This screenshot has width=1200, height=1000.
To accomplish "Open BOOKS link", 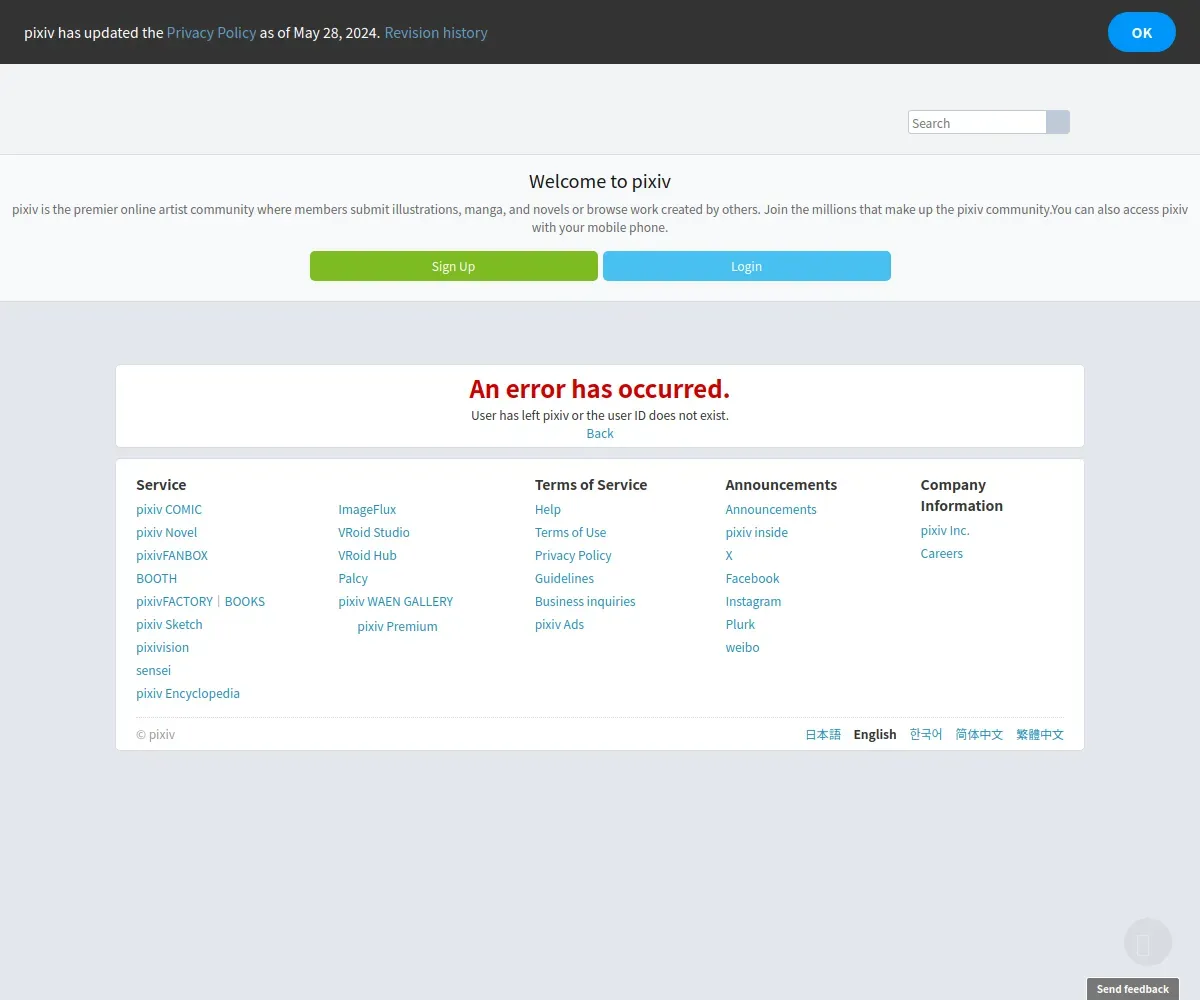I will (245, 601).
